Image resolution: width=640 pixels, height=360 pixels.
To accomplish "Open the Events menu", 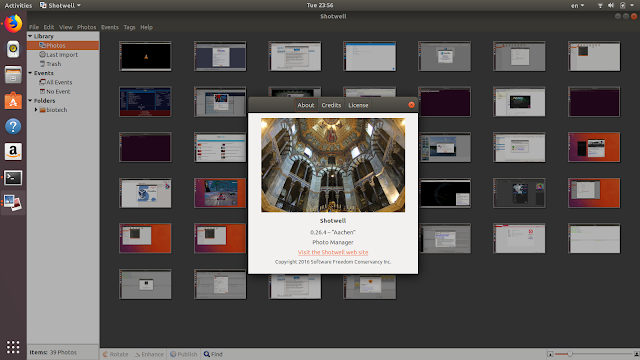I will [110, 27].
